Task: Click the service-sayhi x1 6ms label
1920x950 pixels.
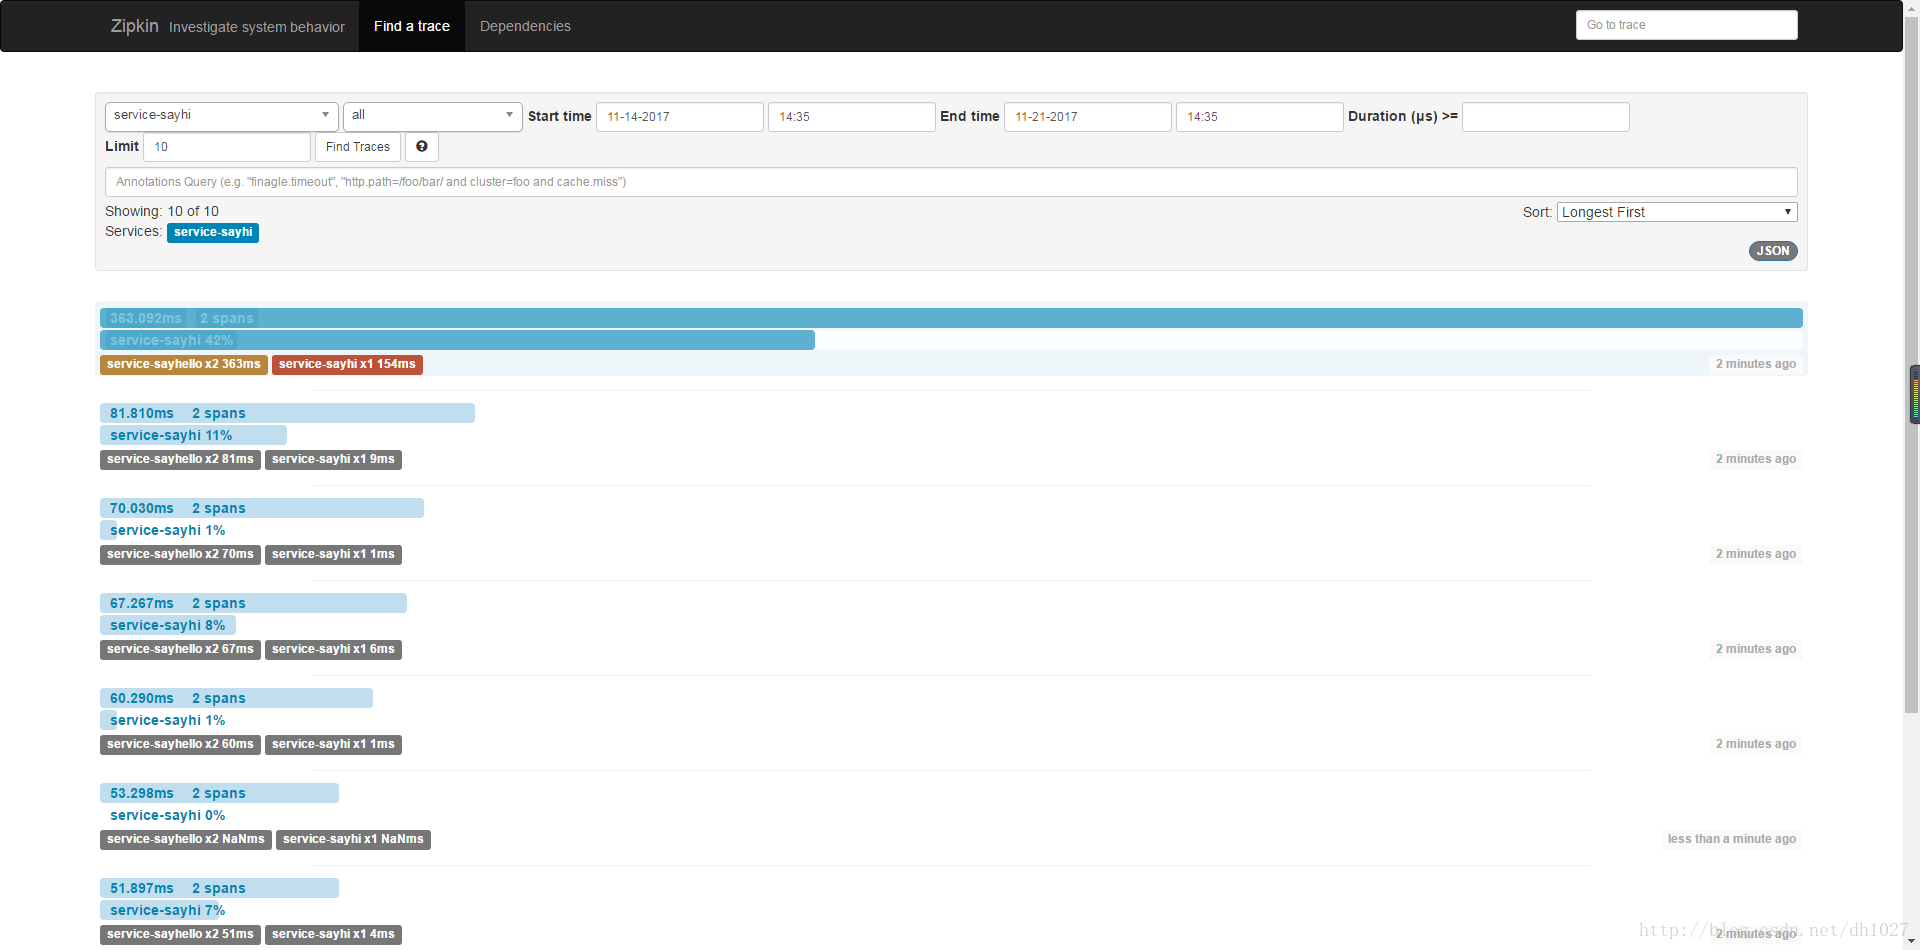Action: coord(333,650)
